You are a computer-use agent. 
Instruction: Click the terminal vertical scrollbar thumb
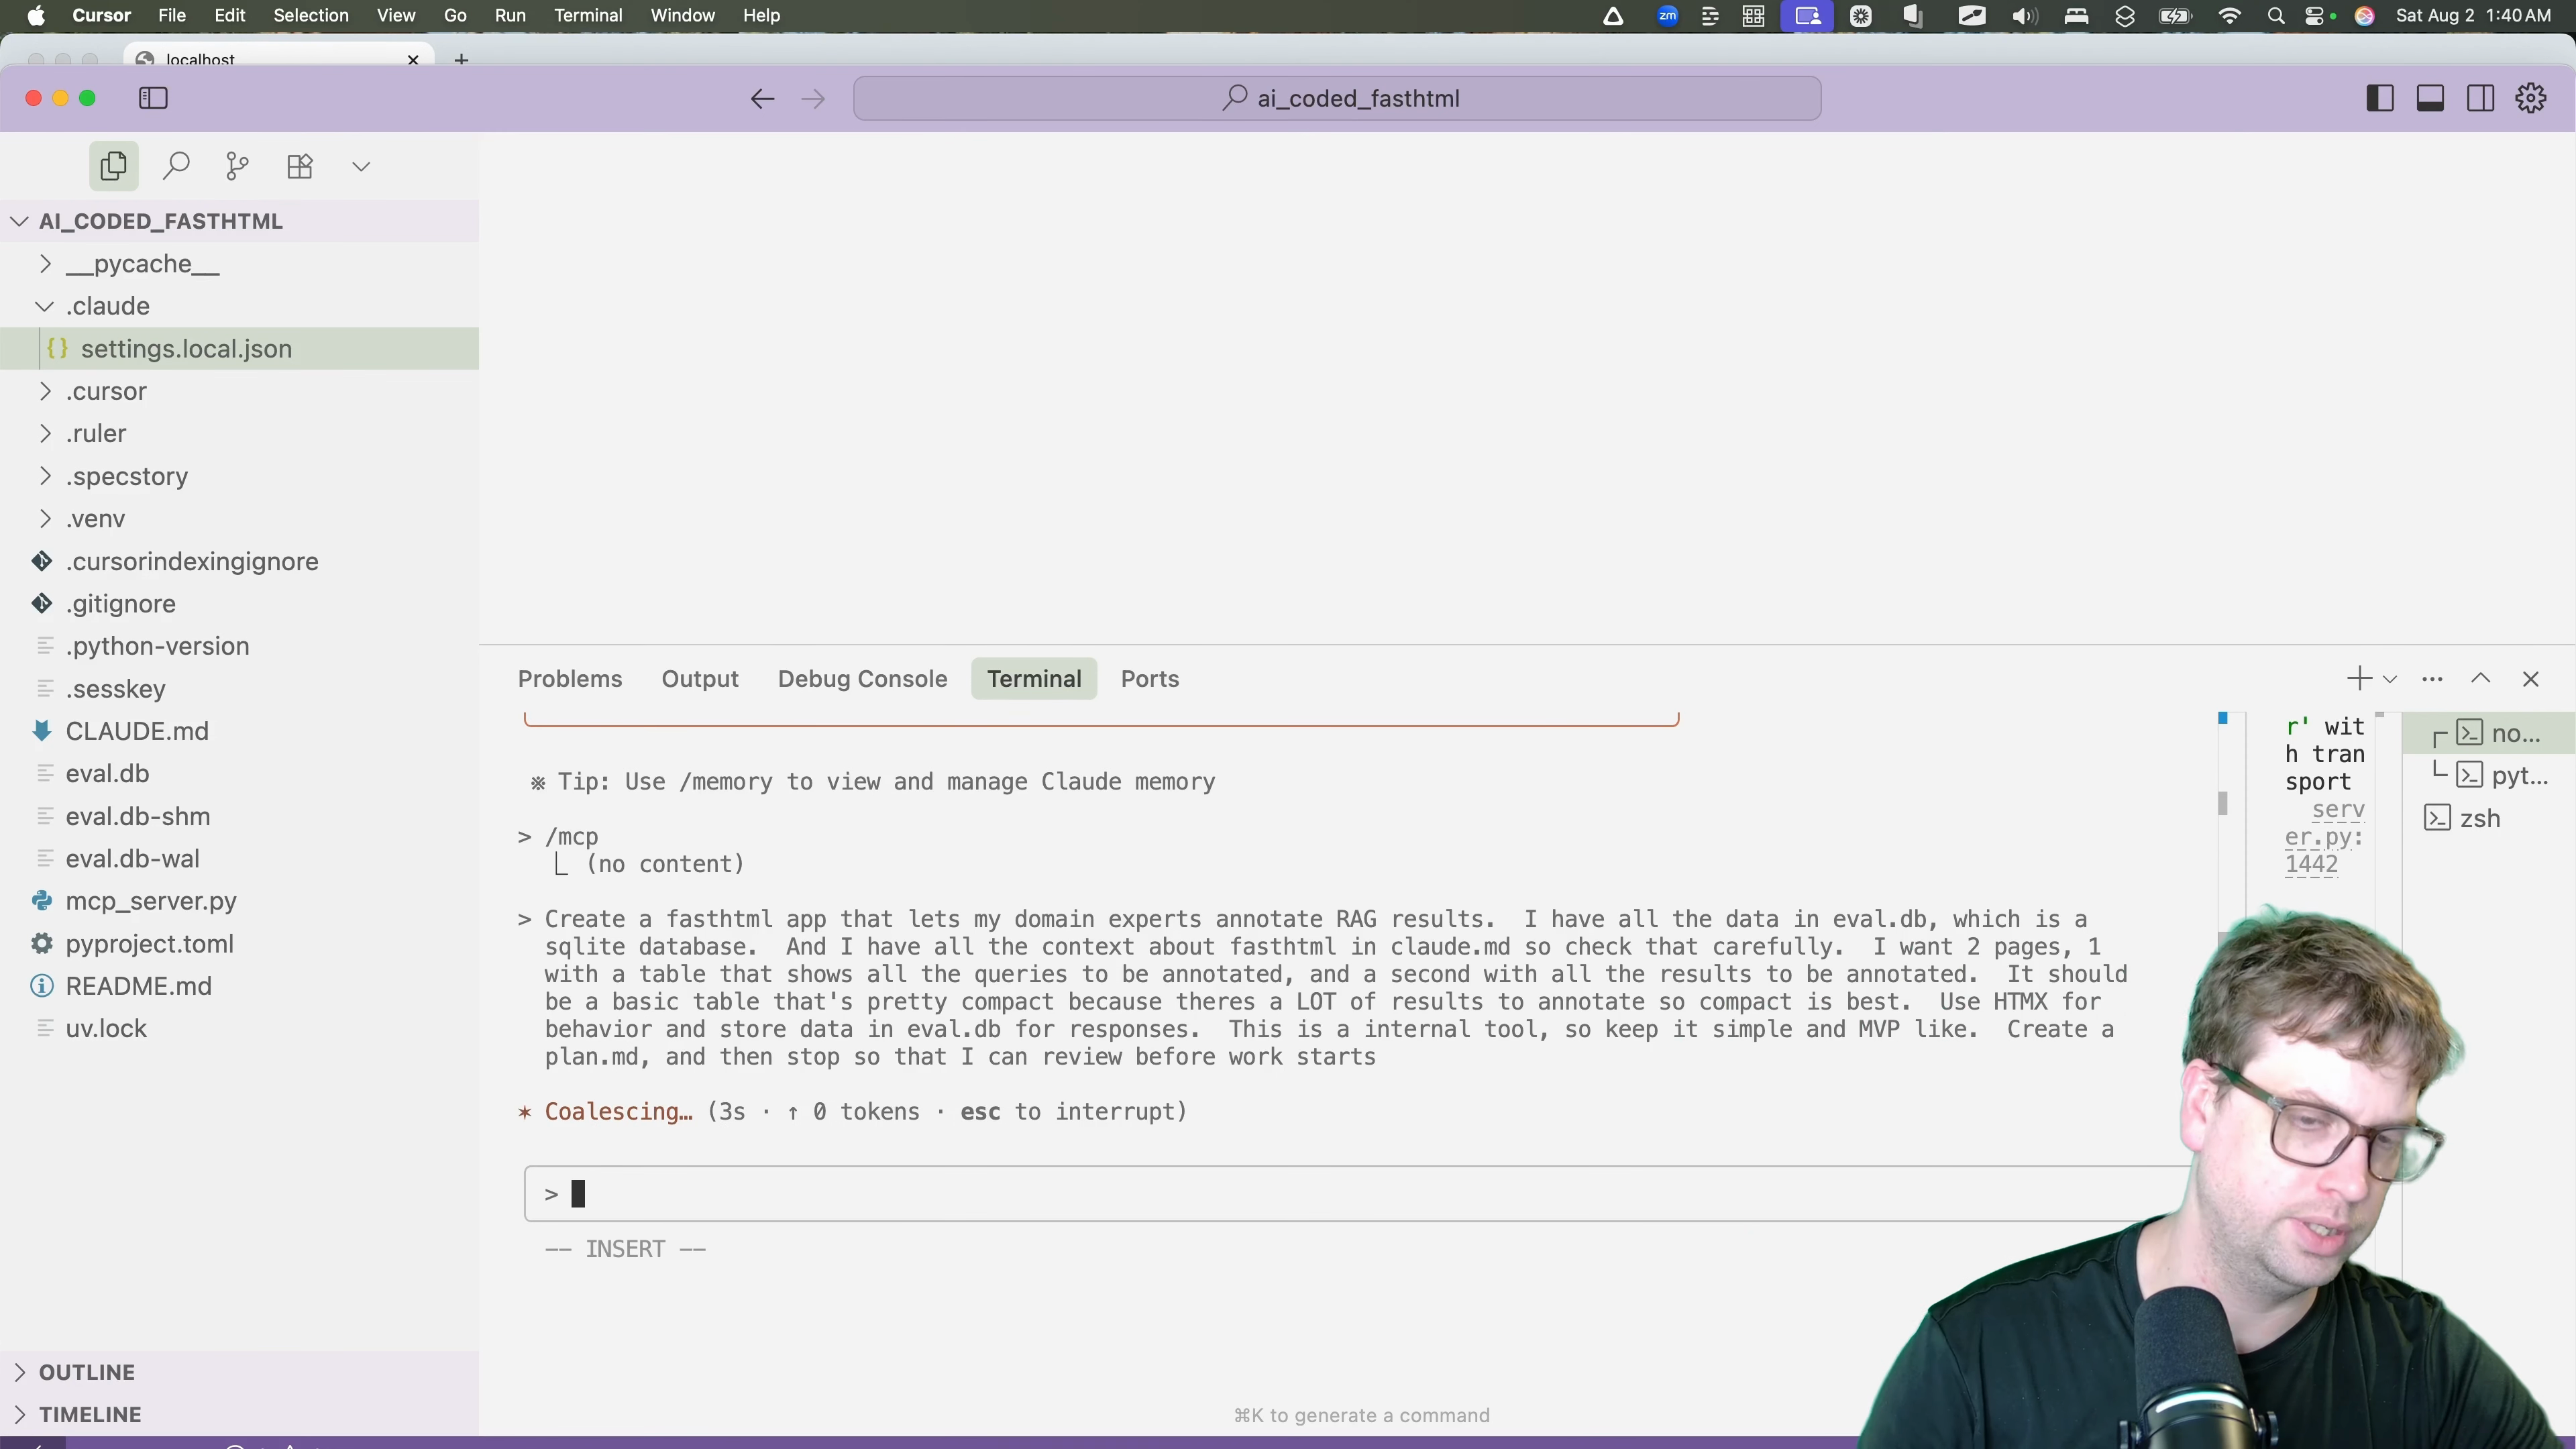[2223, 803]
